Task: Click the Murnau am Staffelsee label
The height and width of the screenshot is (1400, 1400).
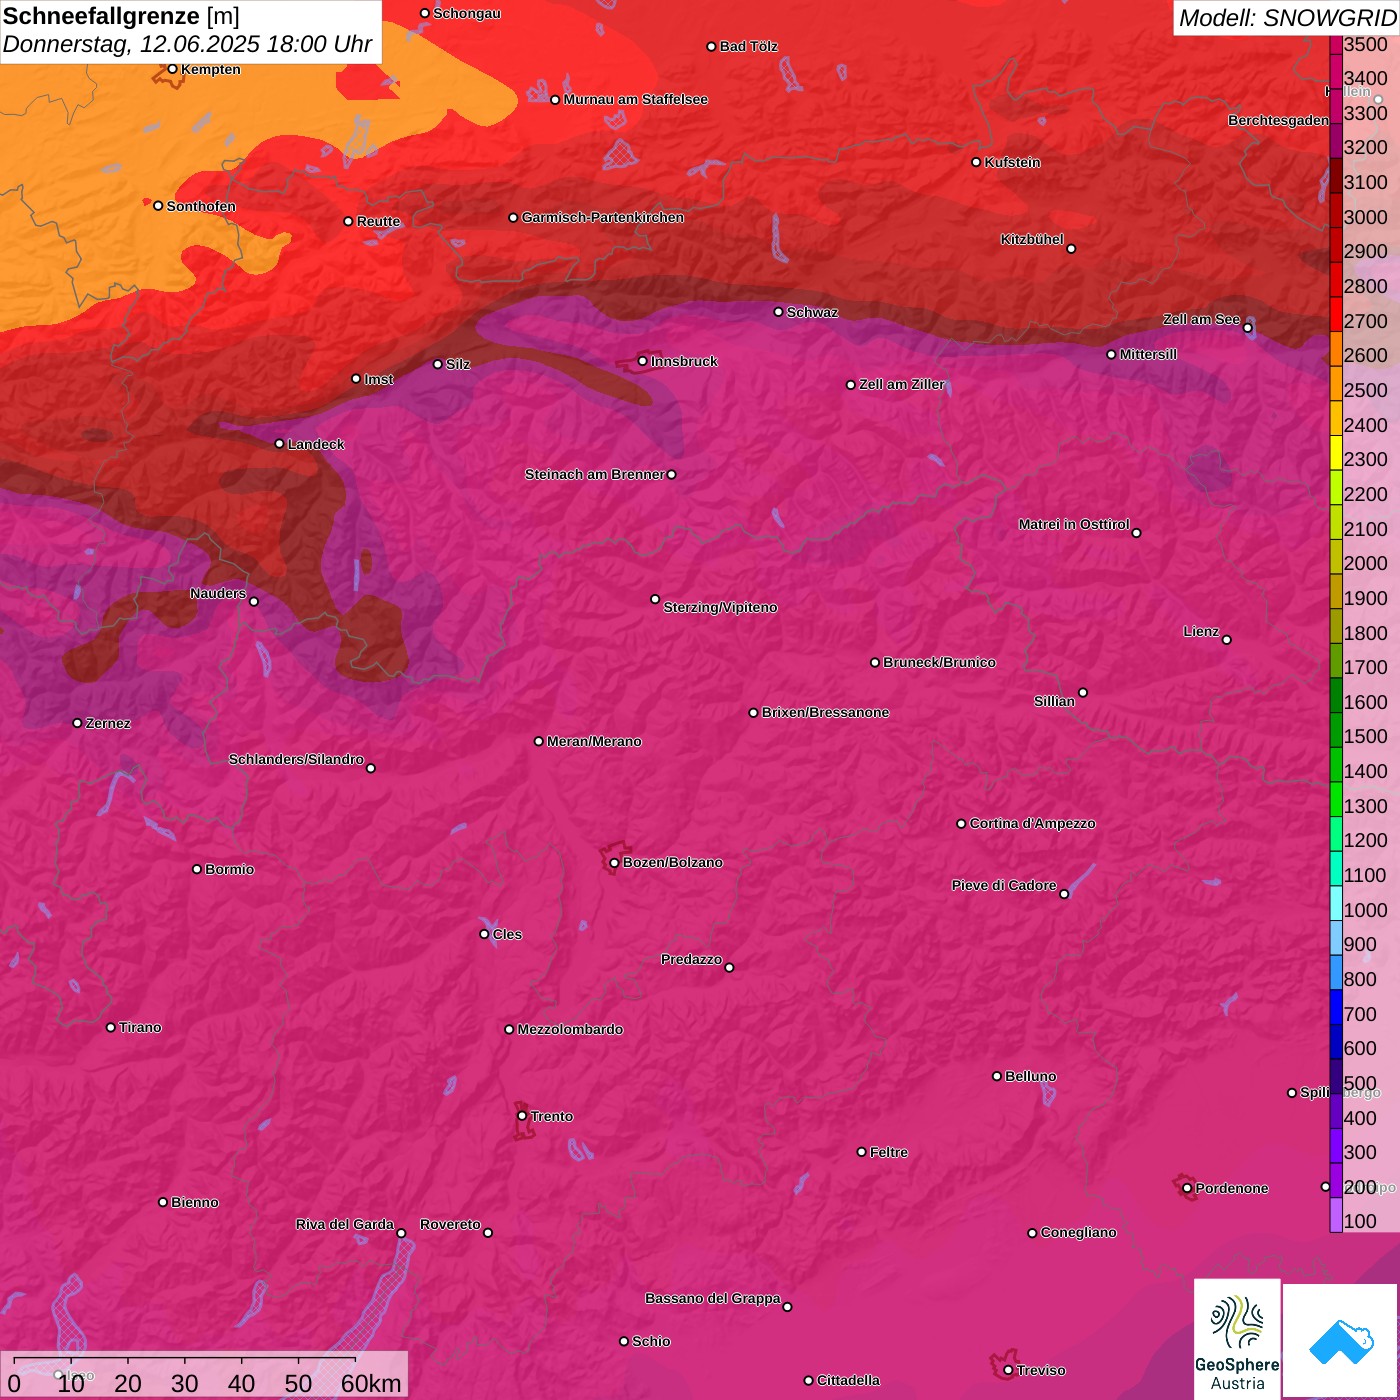Action: point(635,99)
